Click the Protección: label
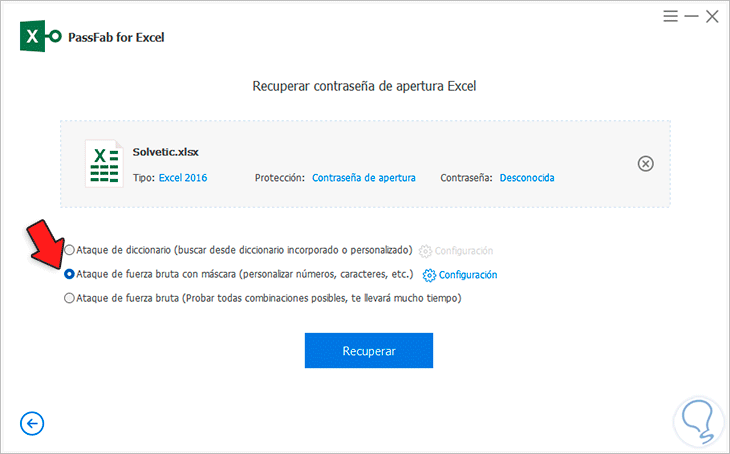This screenshot has height=454, width=730. (280, 178)
